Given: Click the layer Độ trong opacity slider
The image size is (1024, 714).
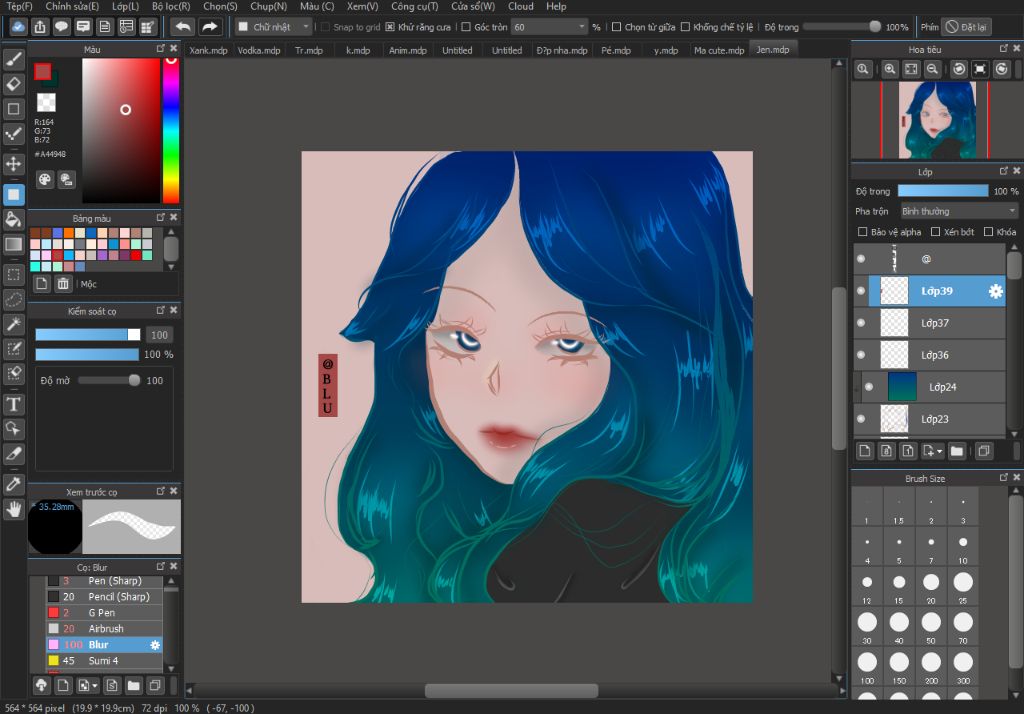Looking at the screenshot, I should 943,191.
